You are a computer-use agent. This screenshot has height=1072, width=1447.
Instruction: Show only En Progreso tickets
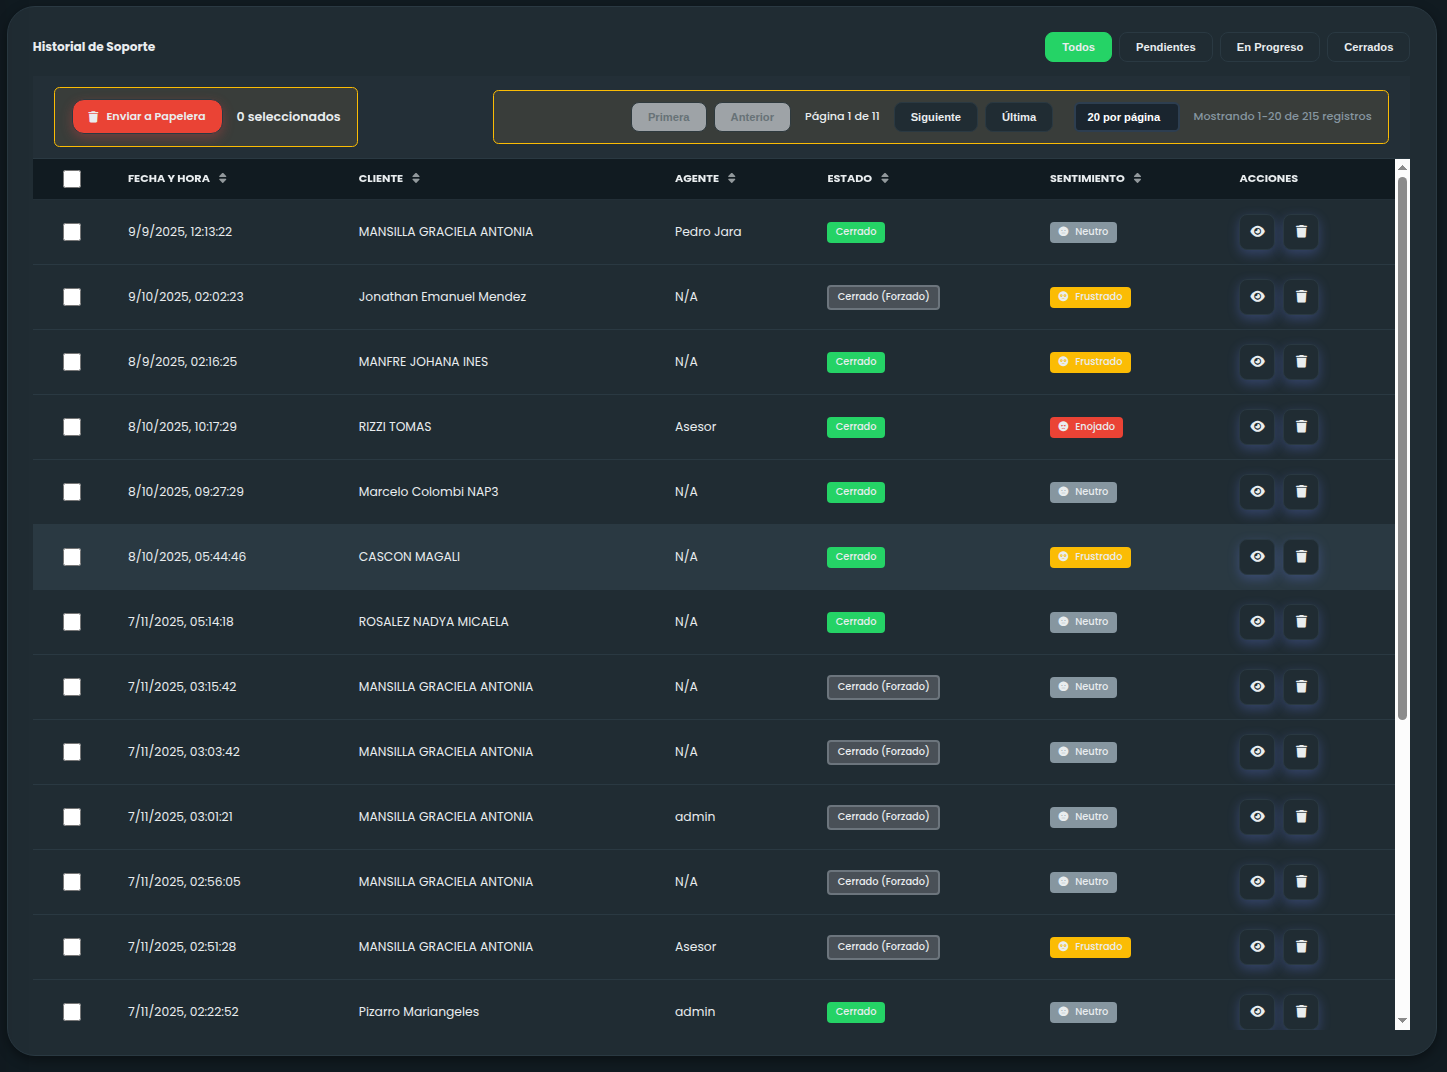[x=1269, y=47]
